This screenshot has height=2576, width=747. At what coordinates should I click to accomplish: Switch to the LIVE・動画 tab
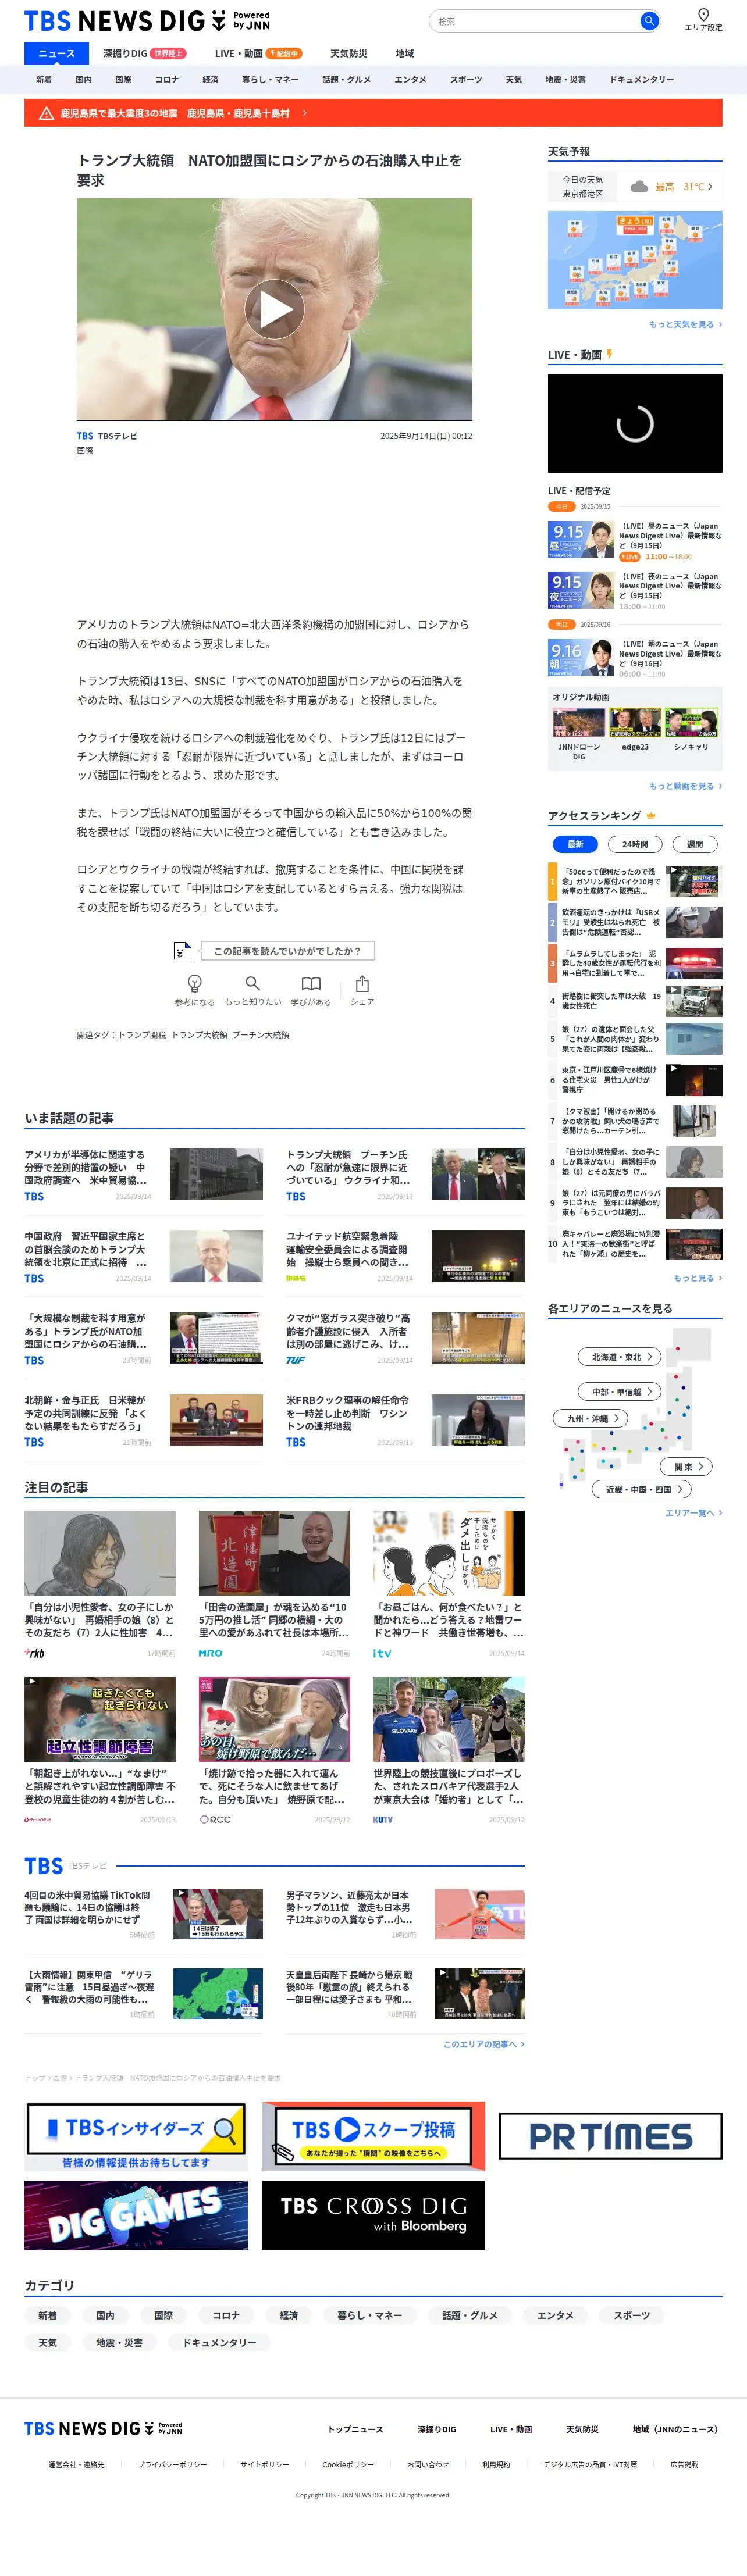[x=258, y=54]
